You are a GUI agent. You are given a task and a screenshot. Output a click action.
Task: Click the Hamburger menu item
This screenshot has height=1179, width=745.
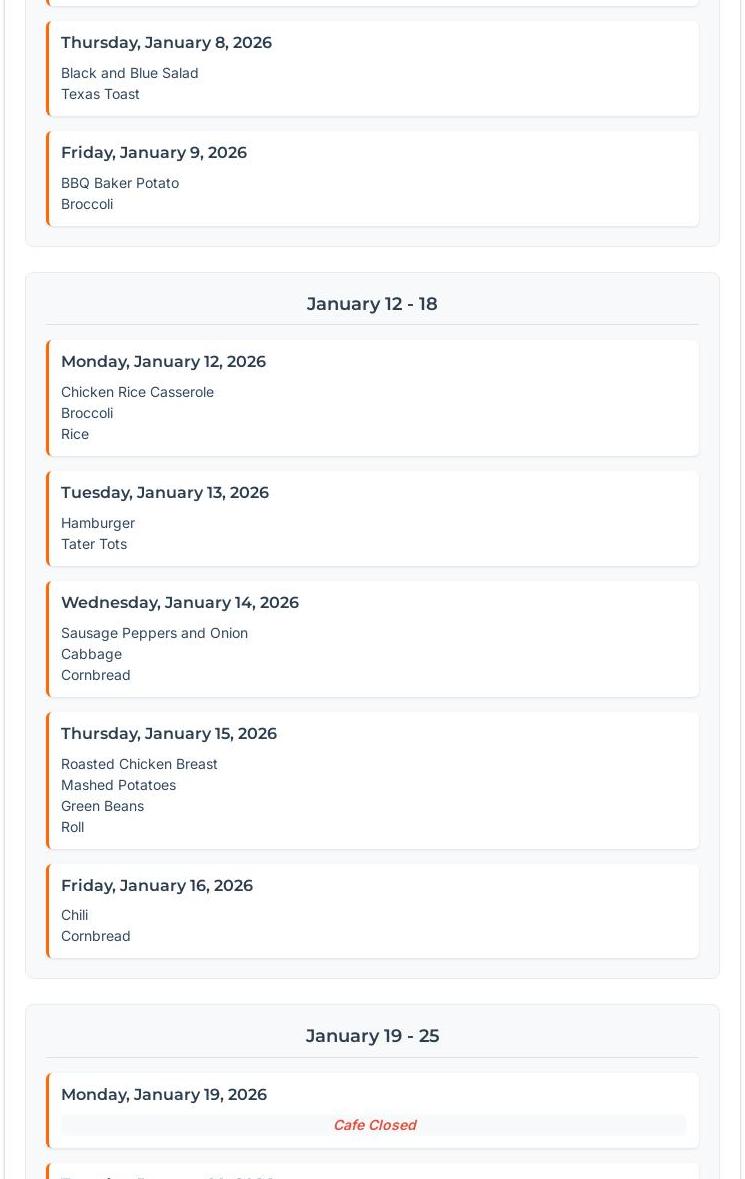98,523
